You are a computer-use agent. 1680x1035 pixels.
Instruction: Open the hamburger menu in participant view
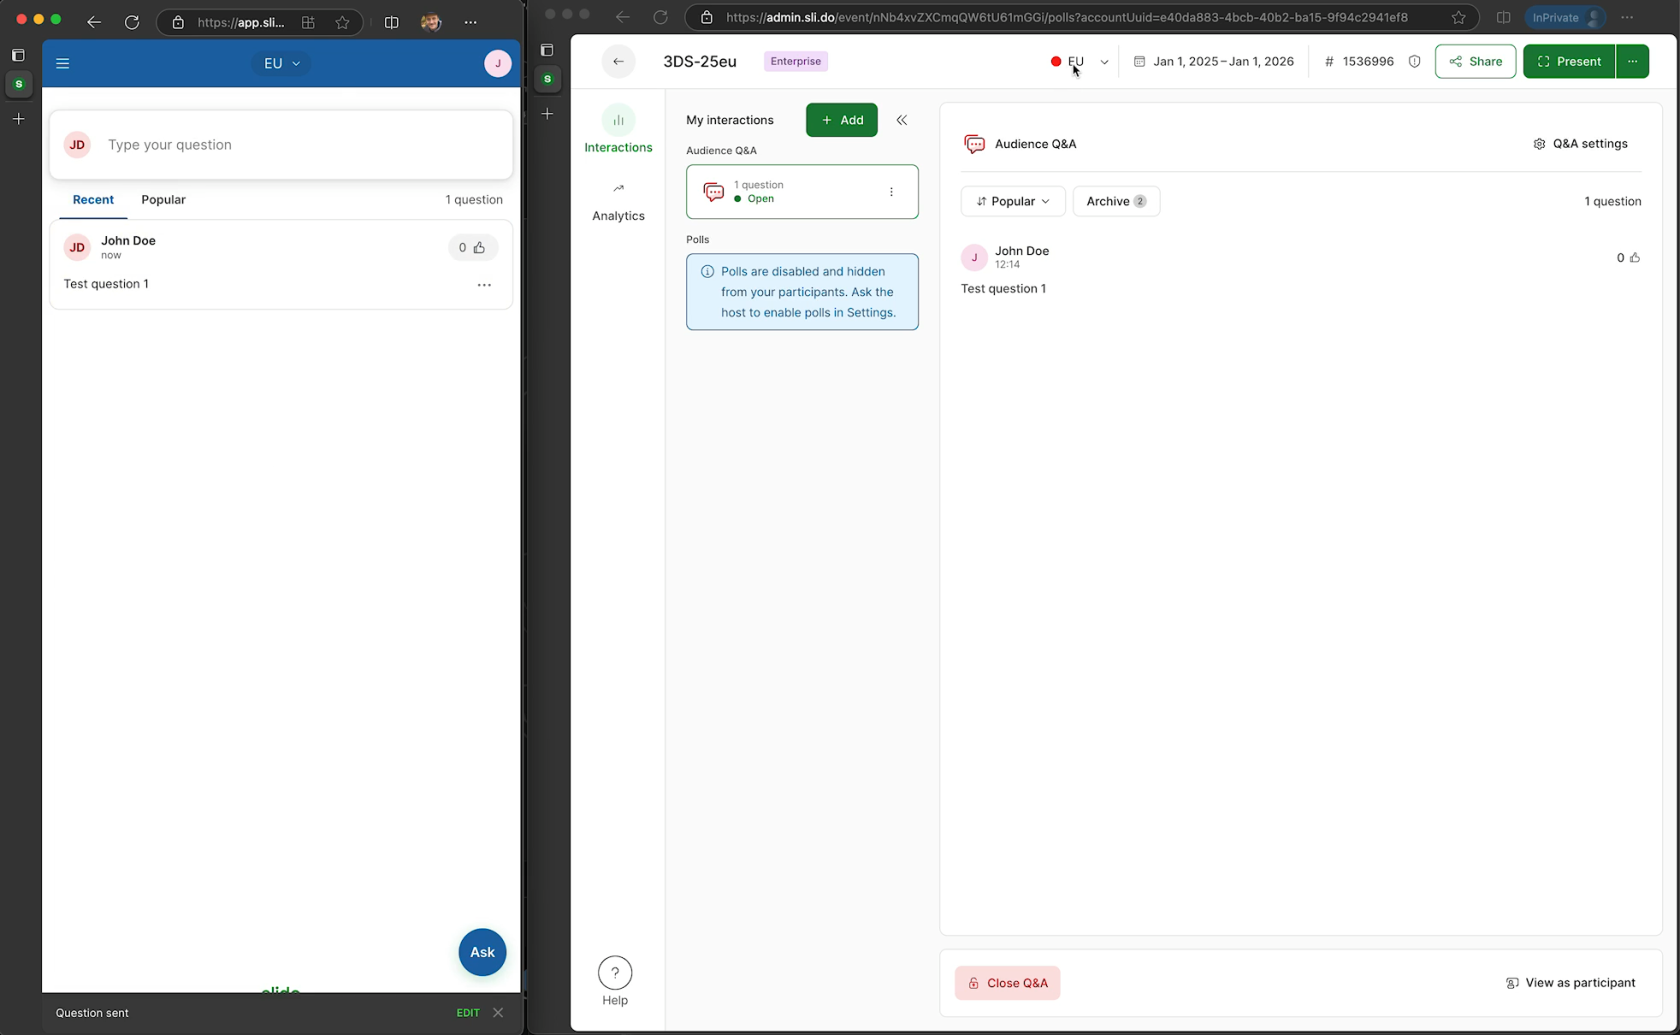point(63,63)
